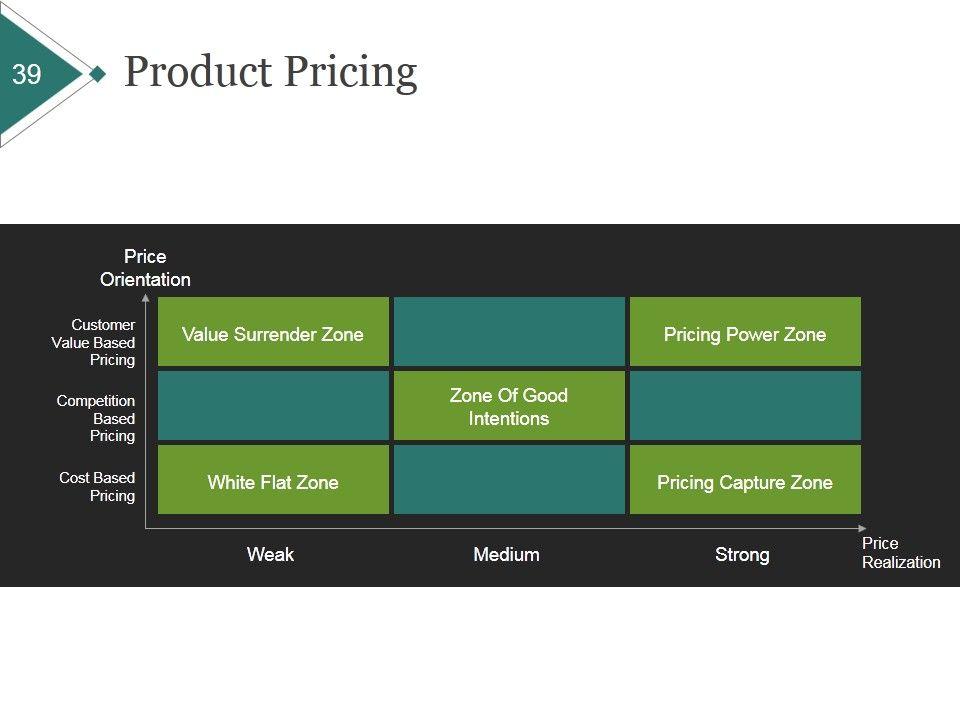Click the green diamond bullet beside title
This screenshot has height=720, width=960.
(x=97, y=74)
